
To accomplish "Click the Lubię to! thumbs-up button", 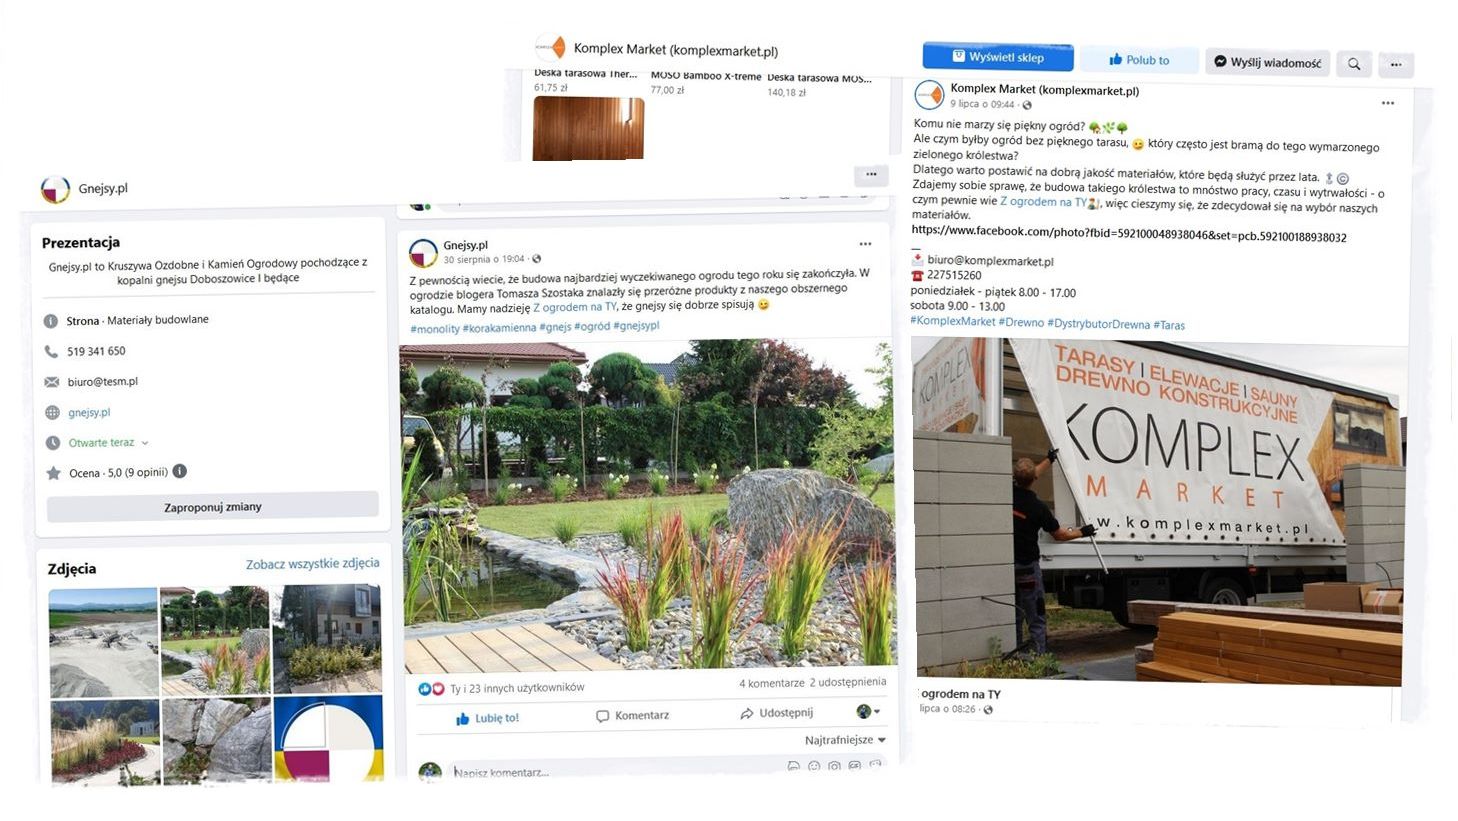I will pyautogui.click(x=487, y=718).
